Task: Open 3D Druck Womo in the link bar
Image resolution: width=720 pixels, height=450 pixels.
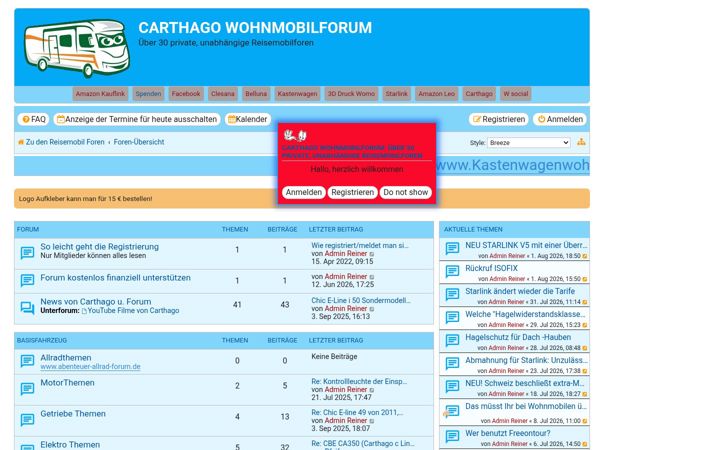Action: tap(351, 94)
